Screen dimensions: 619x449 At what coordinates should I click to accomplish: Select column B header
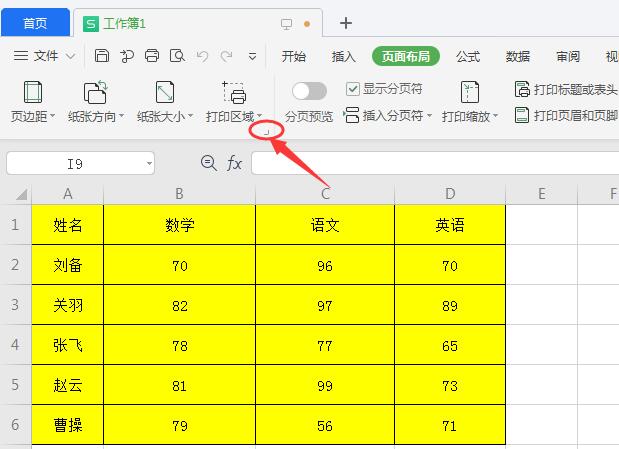click(180, 194)
